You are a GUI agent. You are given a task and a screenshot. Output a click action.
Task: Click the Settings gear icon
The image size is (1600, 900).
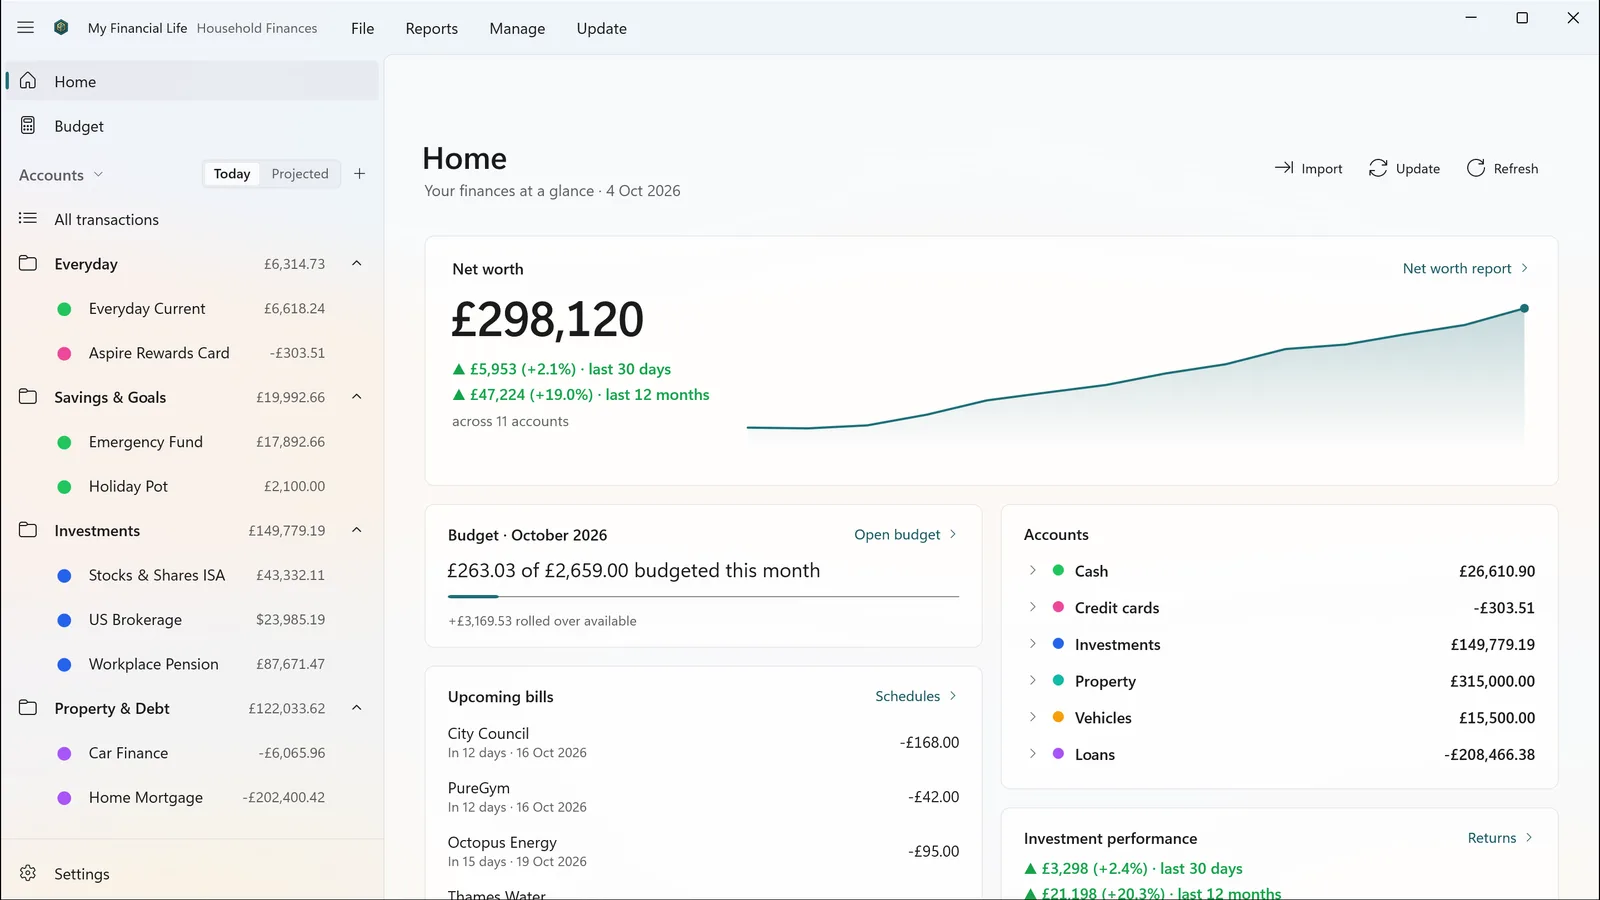[28, 873]
